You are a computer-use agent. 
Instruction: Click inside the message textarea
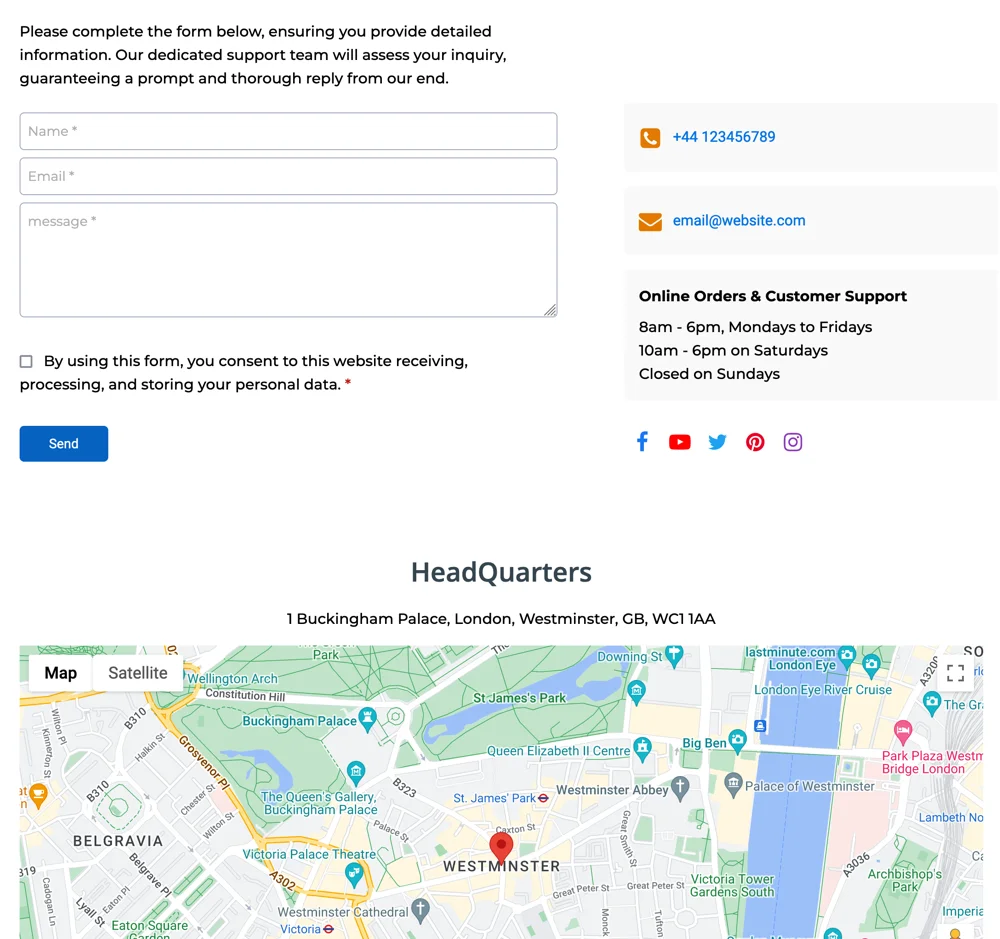288,258
